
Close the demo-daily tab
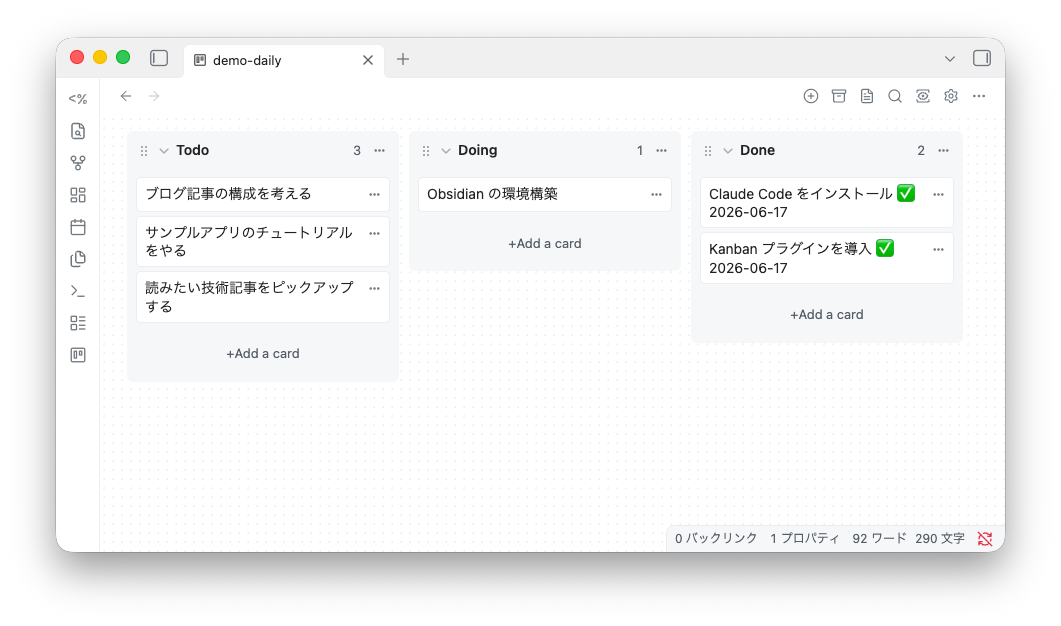click(x=368, y=60)
